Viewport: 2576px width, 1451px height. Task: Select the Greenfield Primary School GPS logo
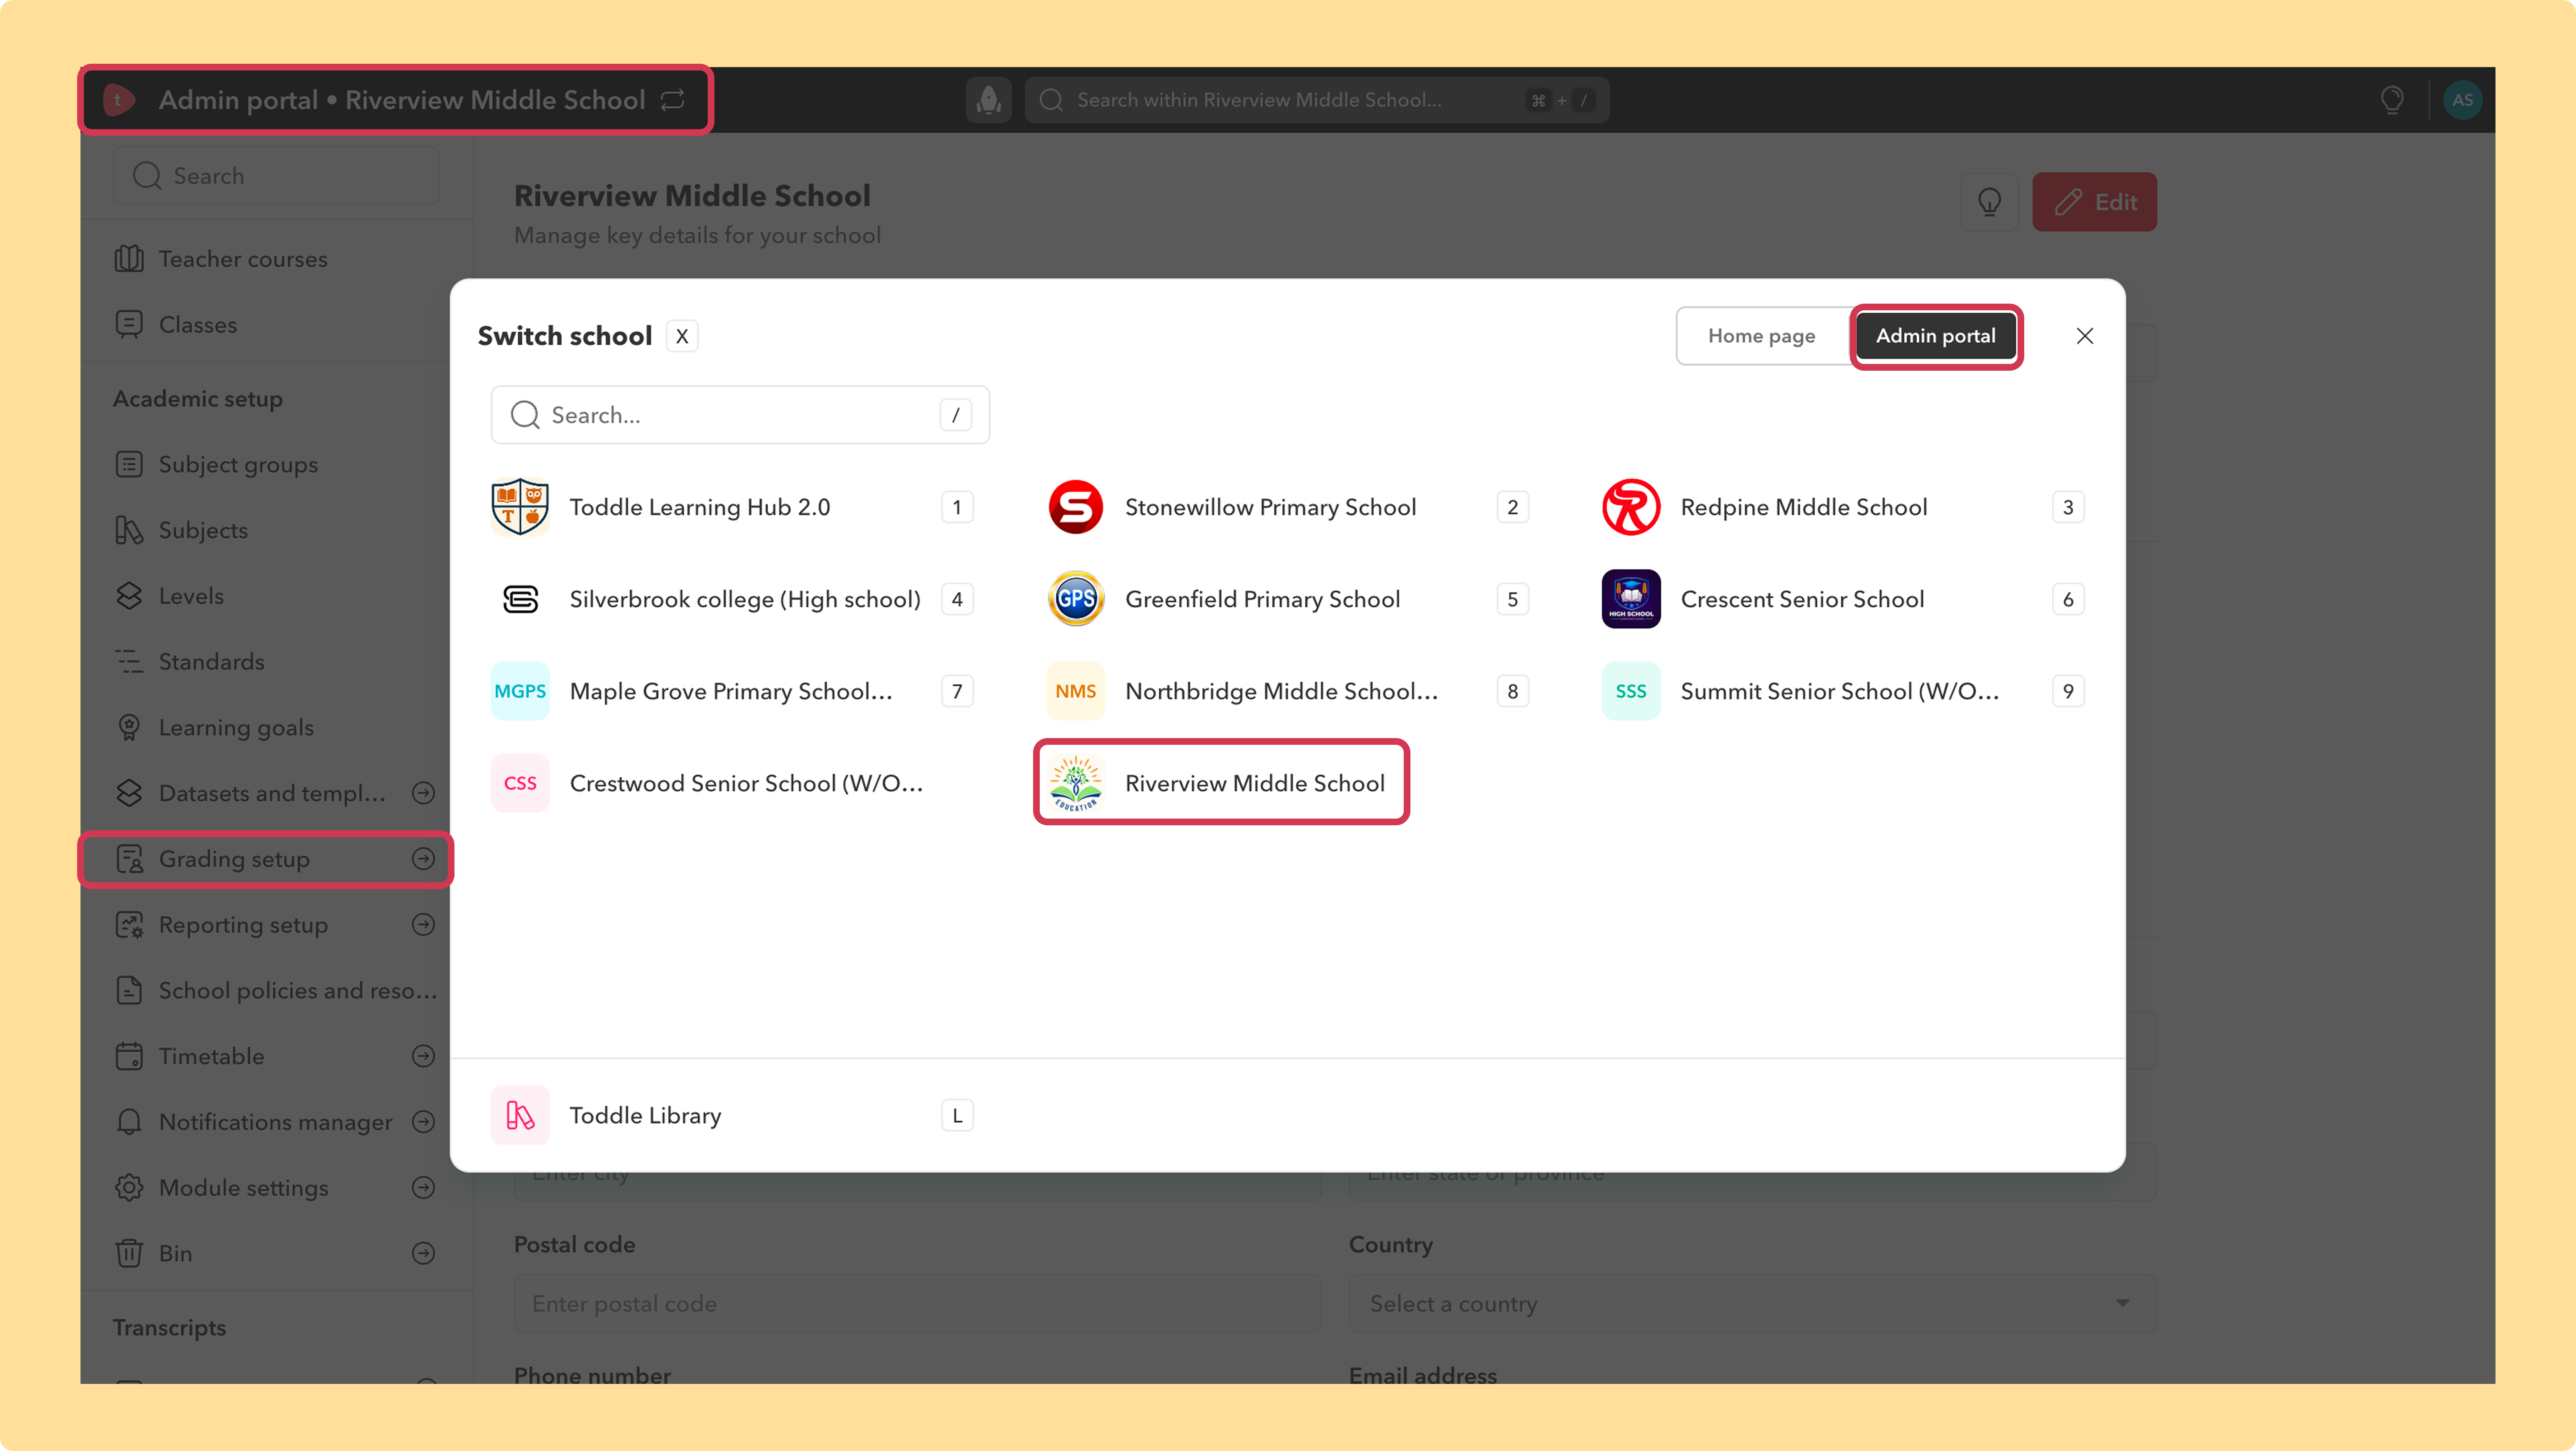tap(1076, 599)
